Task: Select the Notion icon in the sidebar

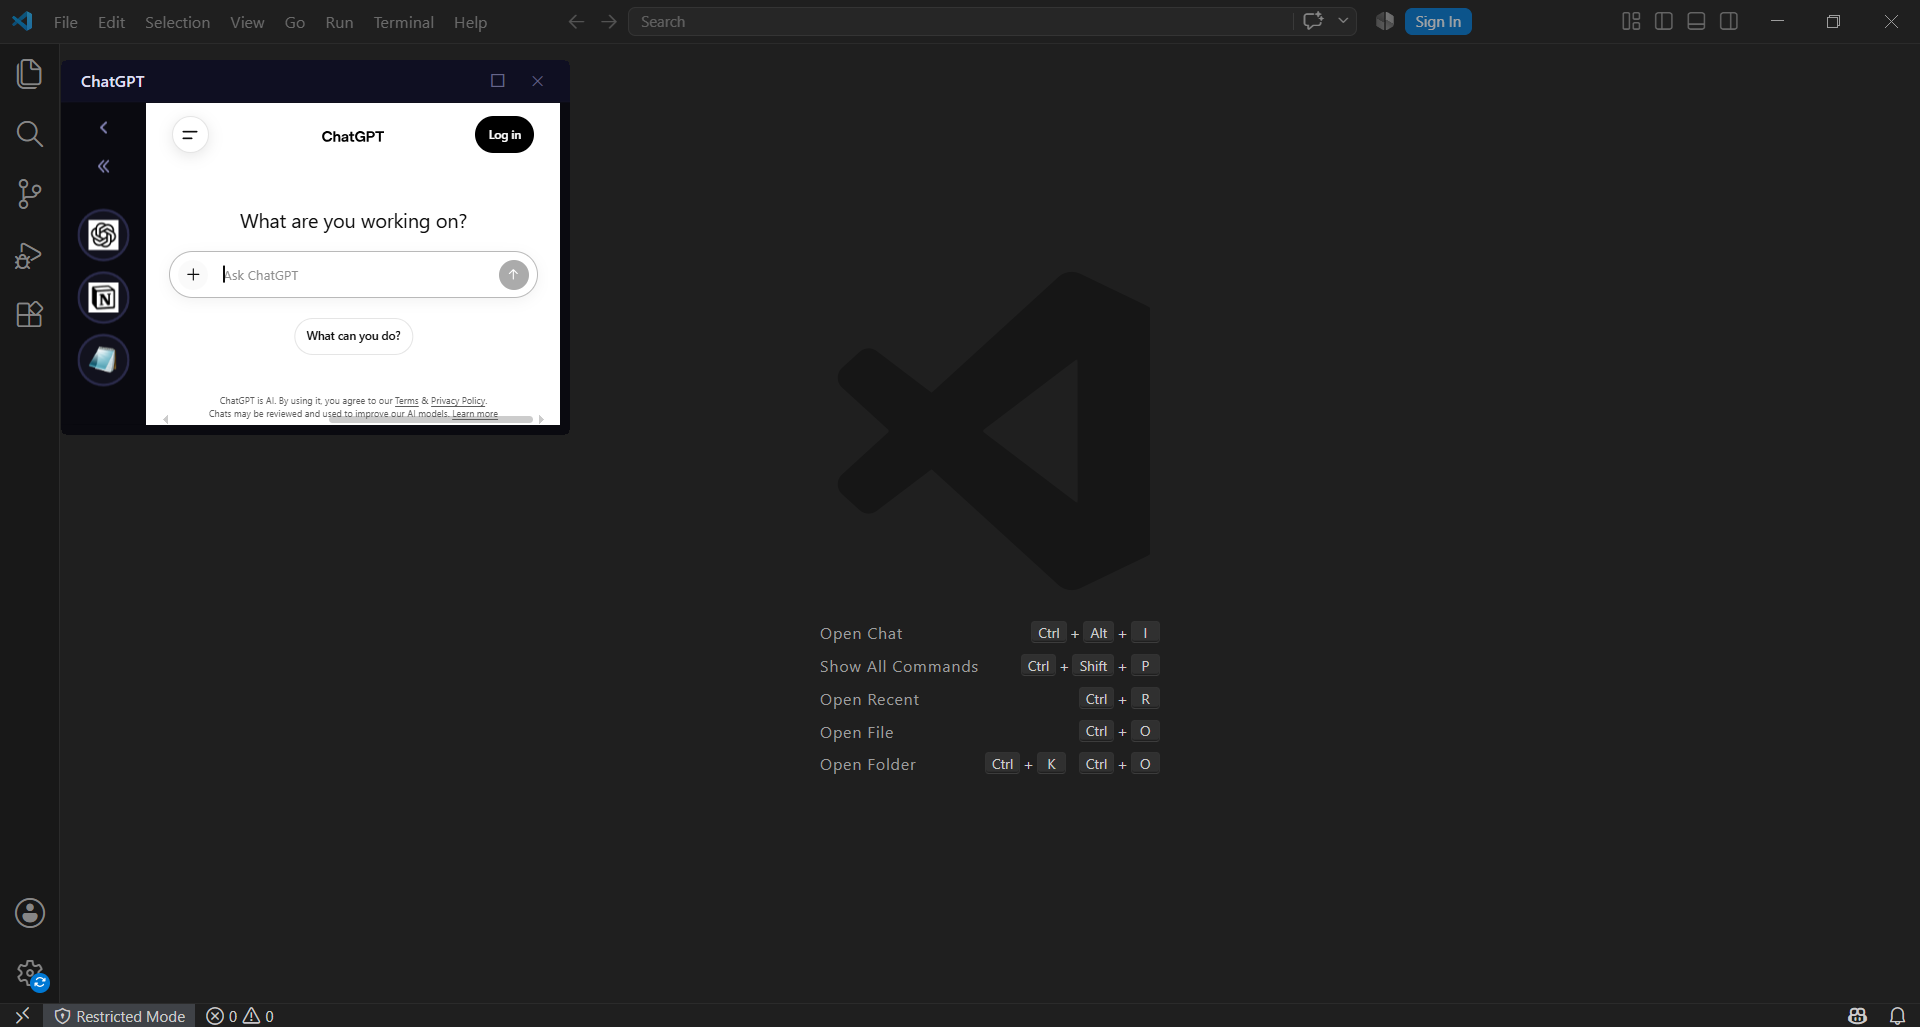Action: (x=103, y=298)
